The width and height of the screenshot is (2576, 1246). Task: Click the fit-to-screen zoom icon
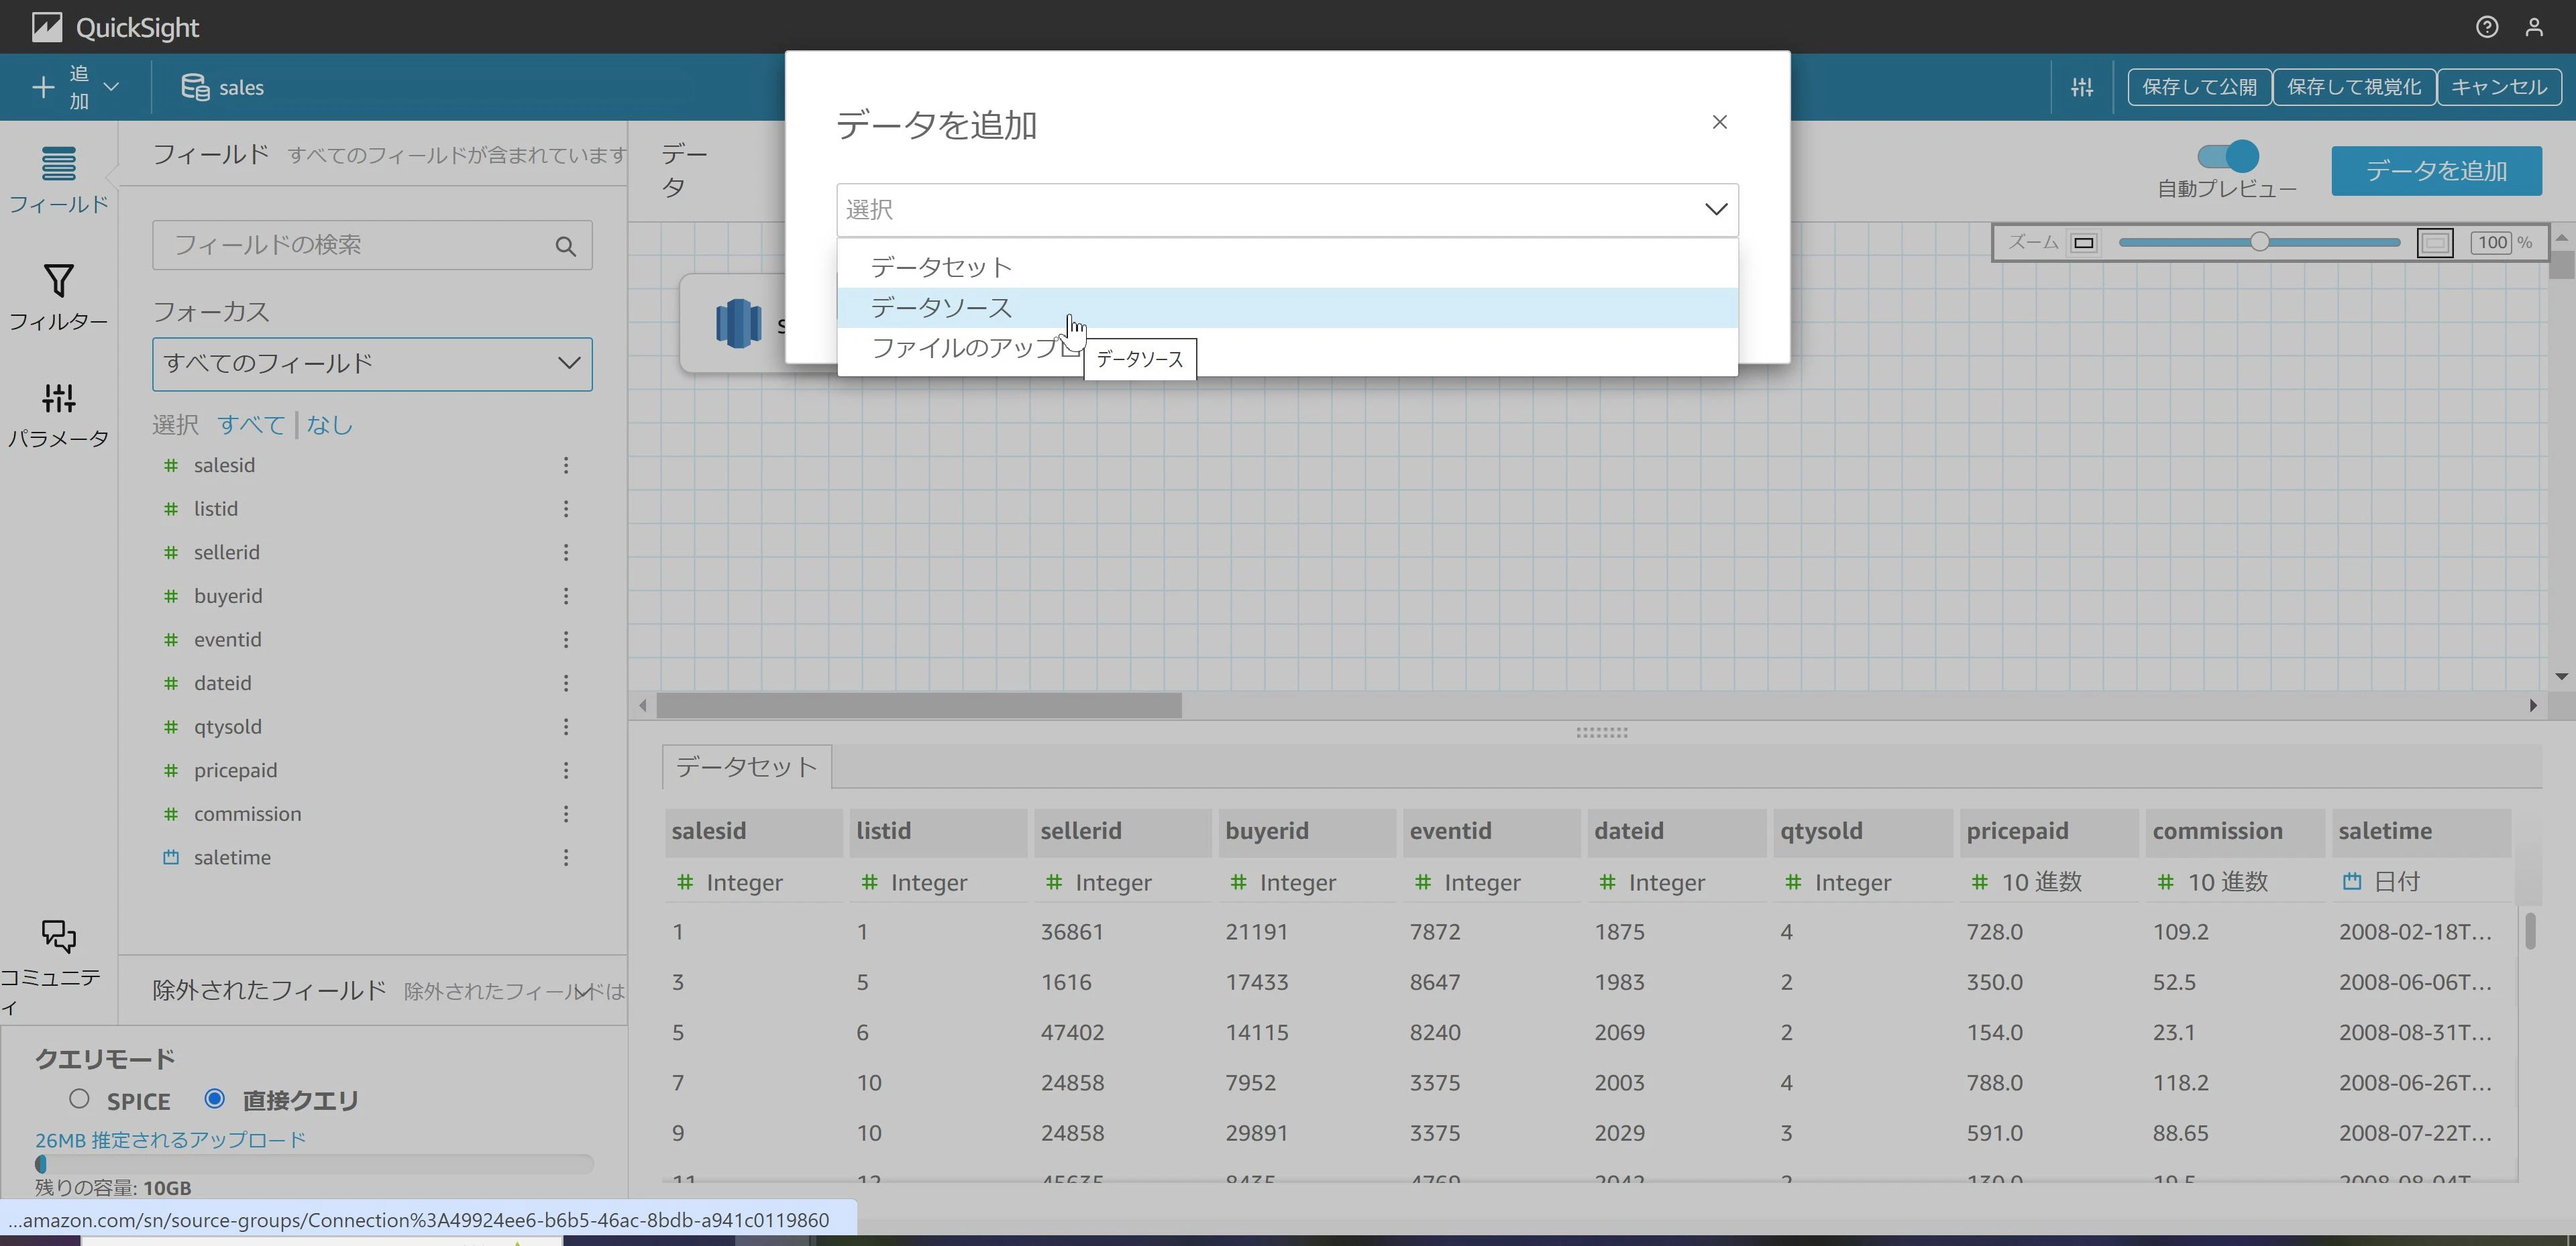point(2435,243)
